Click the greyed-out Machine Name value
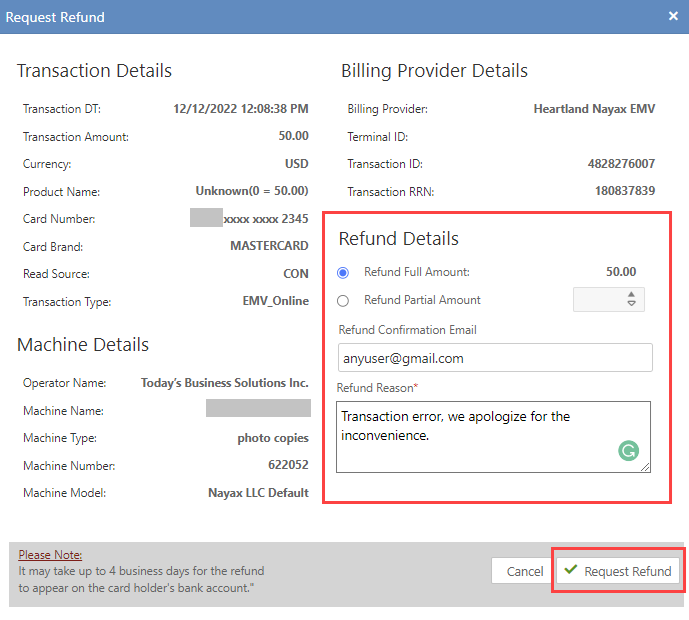 [258, 408]
